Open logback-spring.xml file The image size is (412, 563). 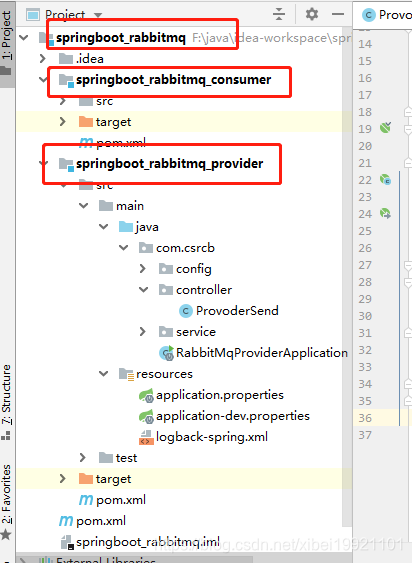(212, 437)
